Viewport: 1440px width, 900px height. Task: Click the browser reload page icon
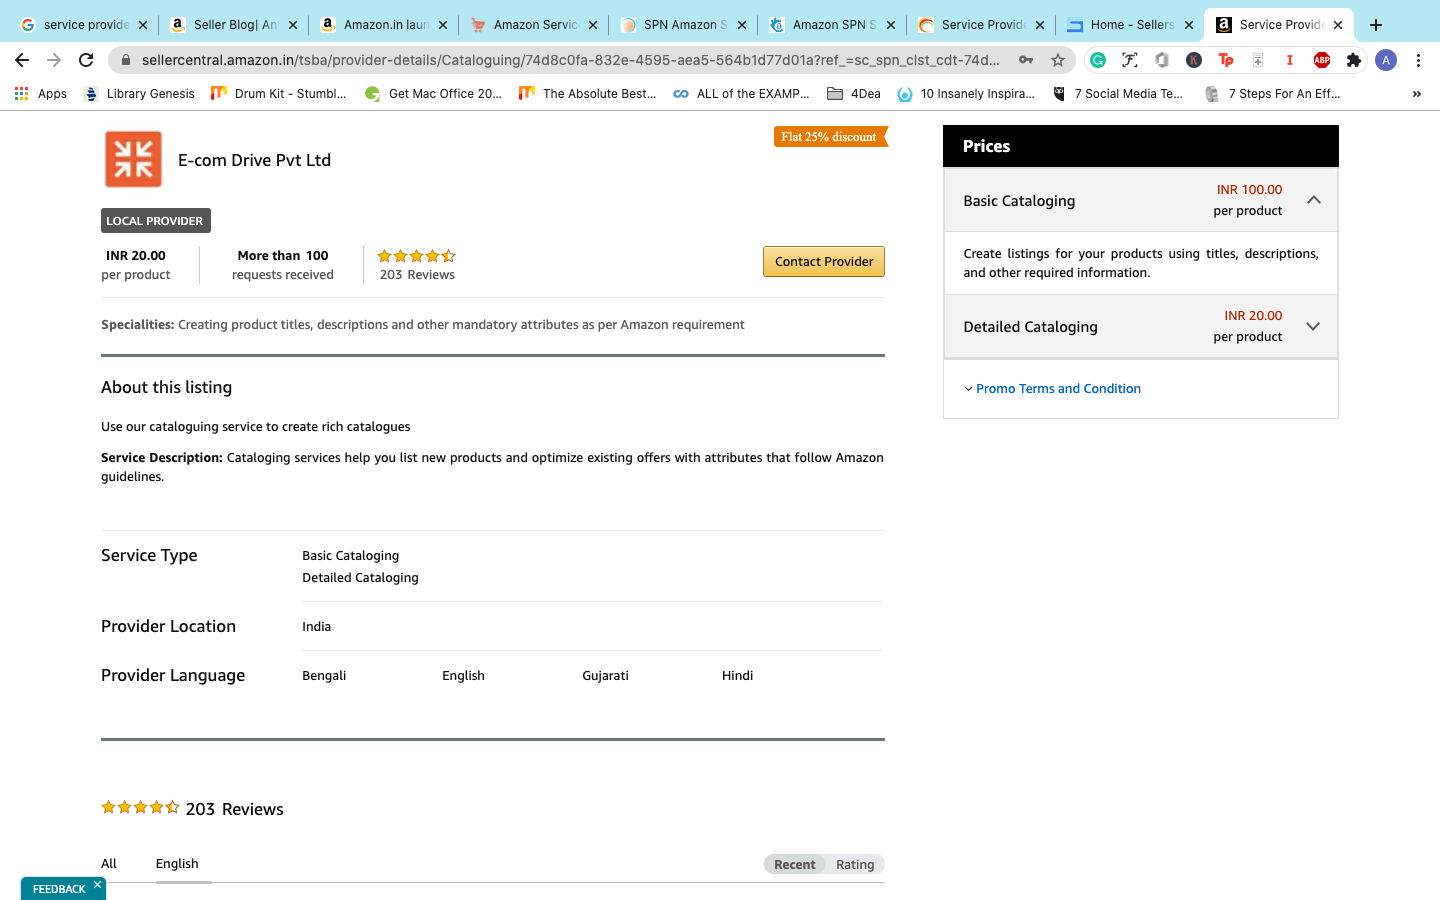[x=86, y=60]
